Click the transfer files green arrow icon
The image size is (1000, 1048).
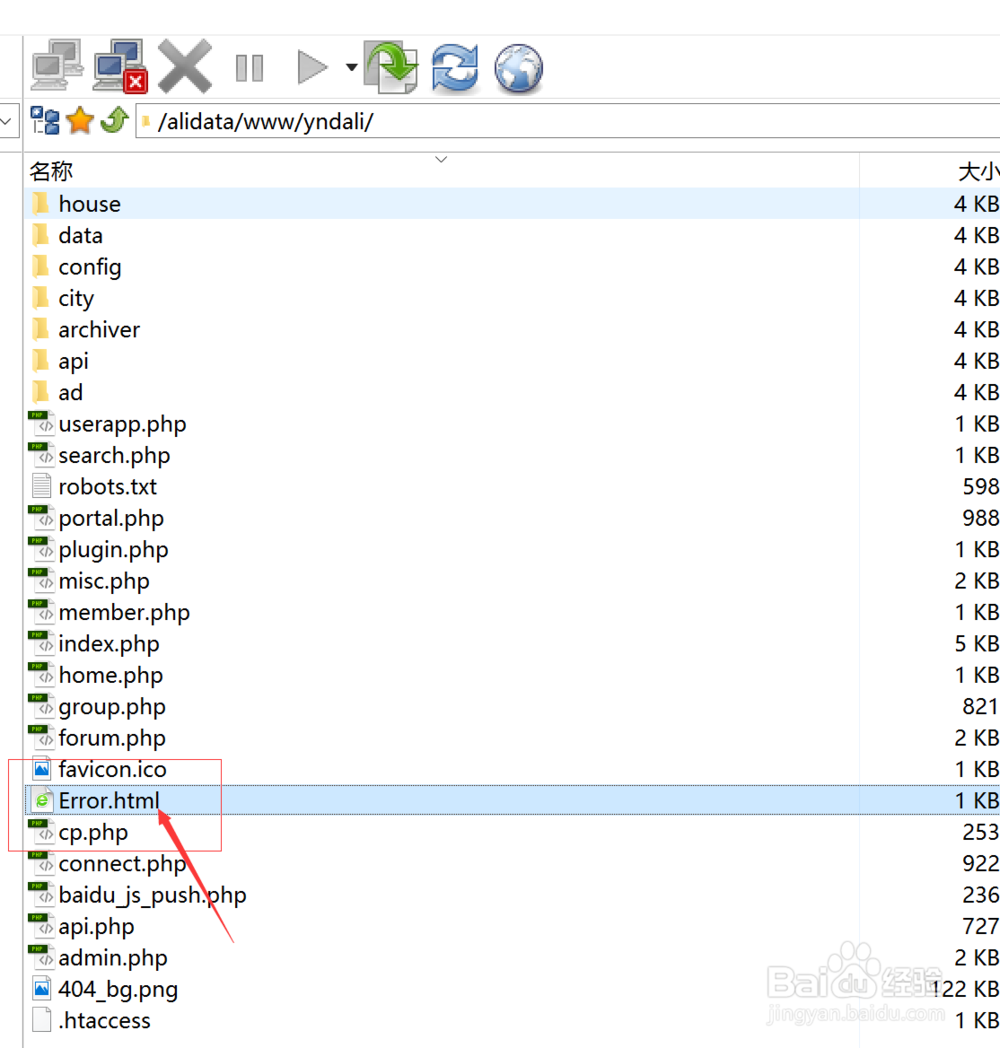click(391, 66)
